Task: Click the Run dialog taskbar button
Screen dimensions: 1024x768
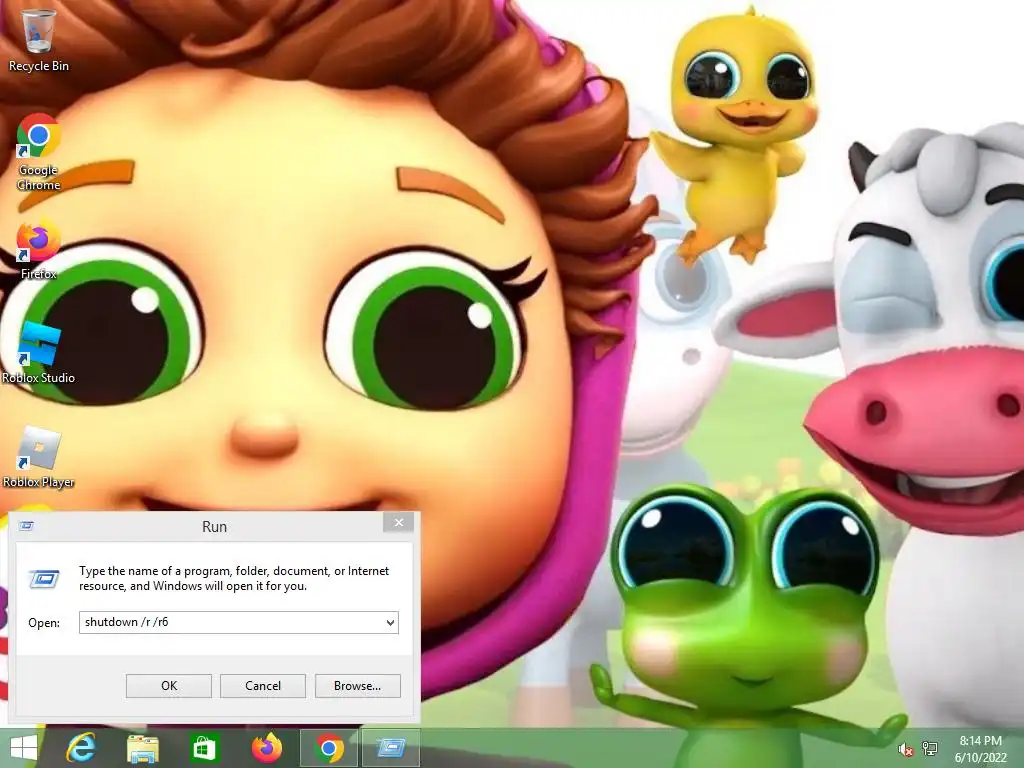Action: 391,748
